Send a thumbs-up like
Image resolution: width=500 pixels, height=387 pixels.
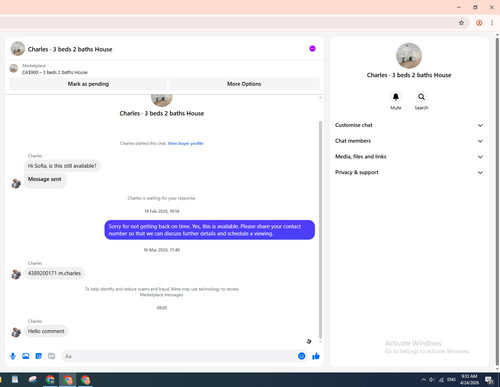(316, 356)
